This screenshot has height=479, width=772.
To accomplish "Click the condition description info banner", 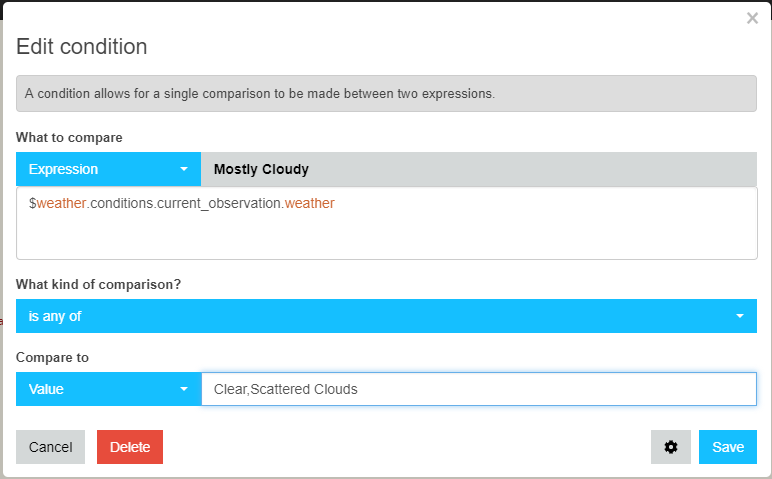I will click(x=386, y=94).
